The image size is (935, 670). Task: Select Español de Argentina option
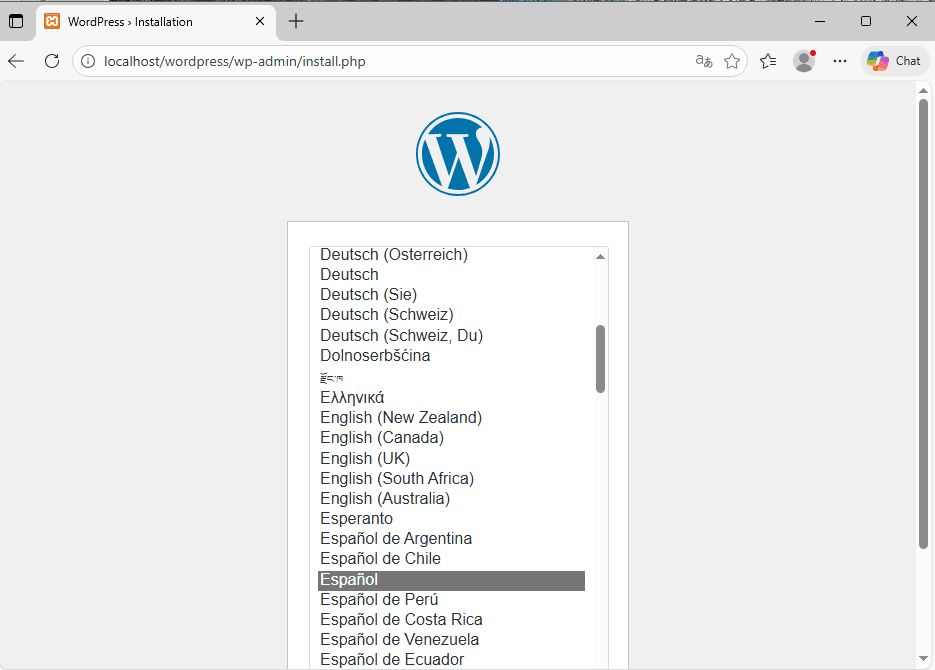click(x=396, y=538)
